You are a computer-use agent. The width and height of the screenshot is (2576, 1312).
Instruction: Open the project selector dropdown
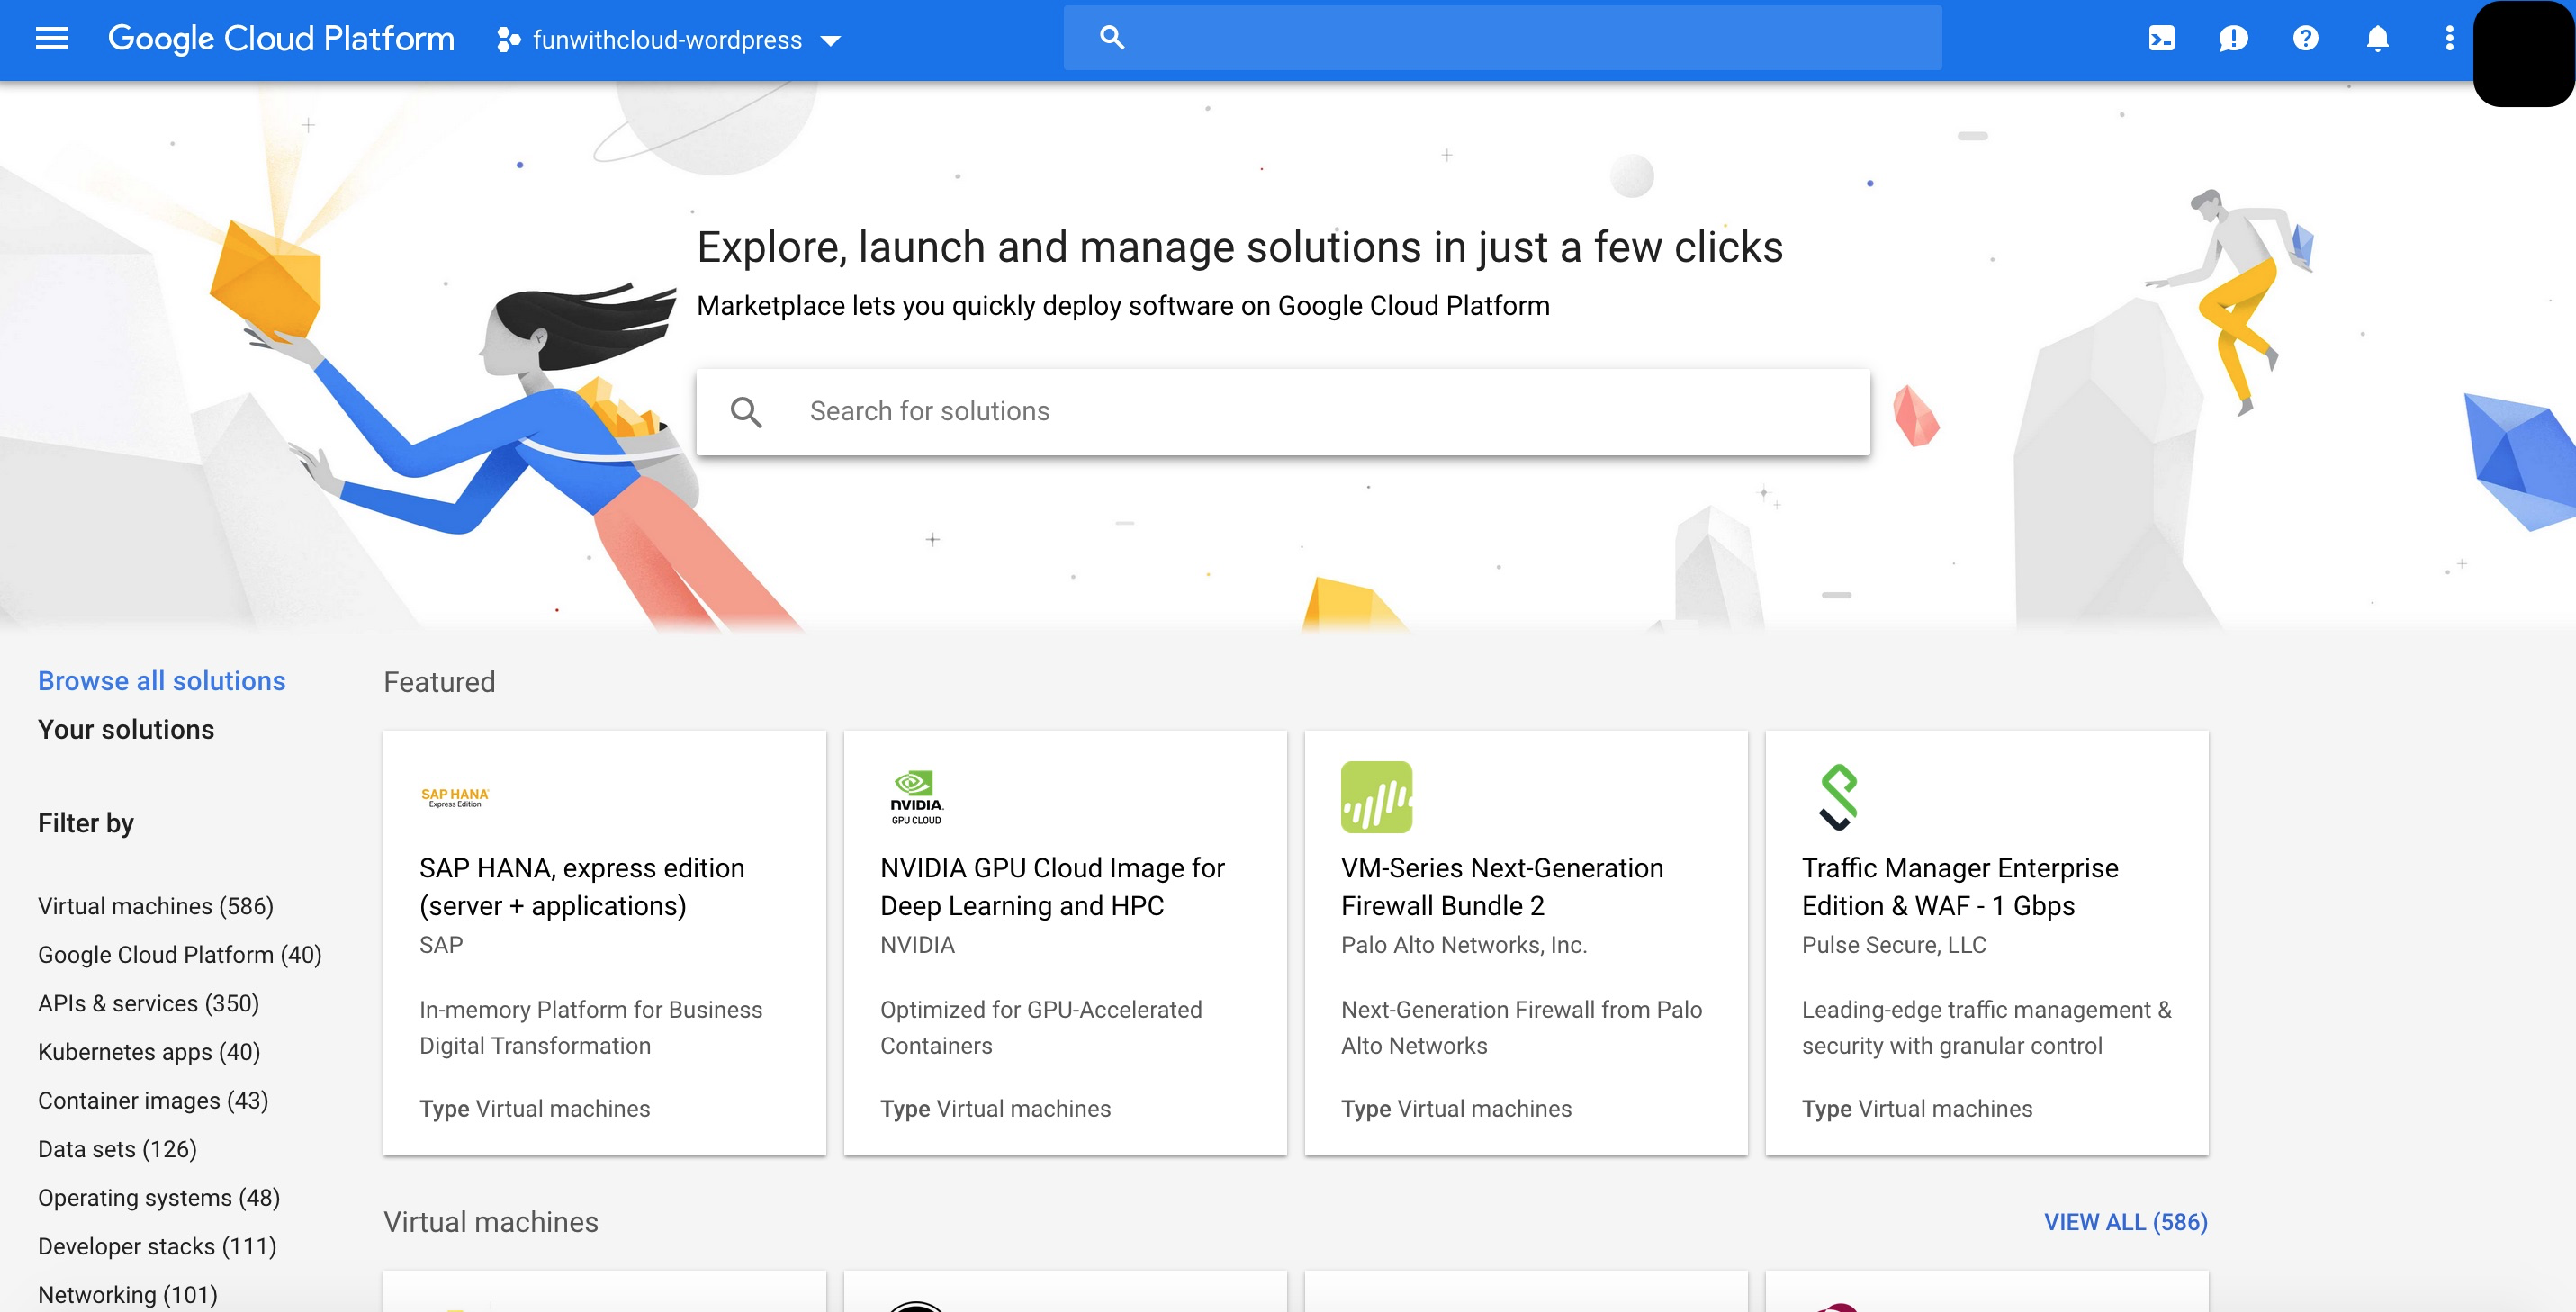(670, 39)
